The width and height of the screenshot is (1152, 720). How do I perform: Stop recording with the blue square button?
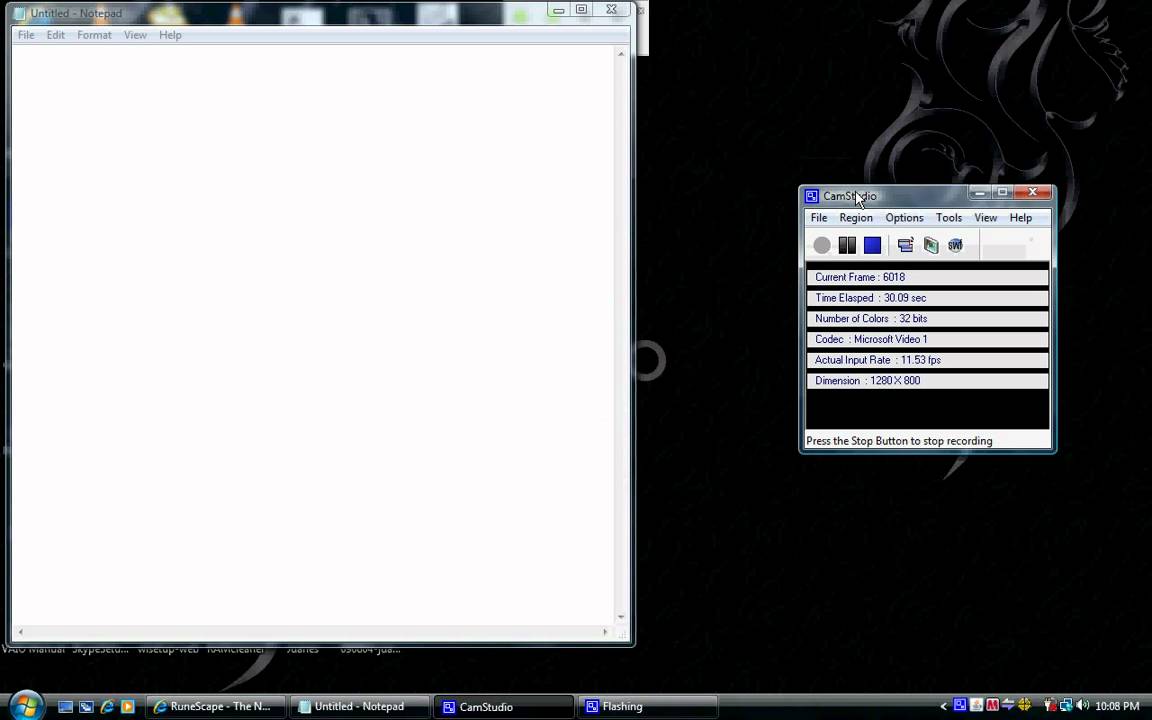[872, 245]
